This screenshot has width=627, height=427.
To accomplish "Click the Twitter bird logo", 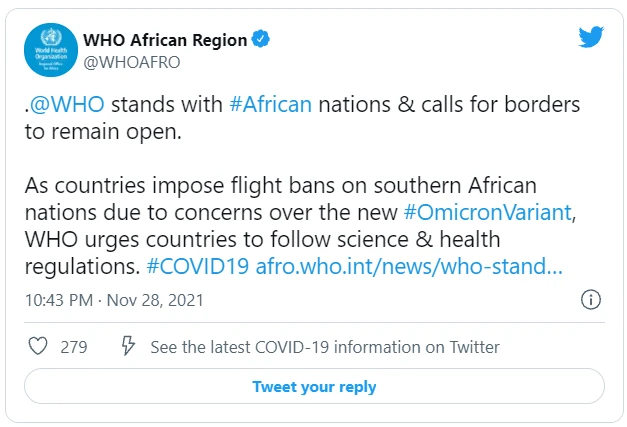I will tap(592, 37).
